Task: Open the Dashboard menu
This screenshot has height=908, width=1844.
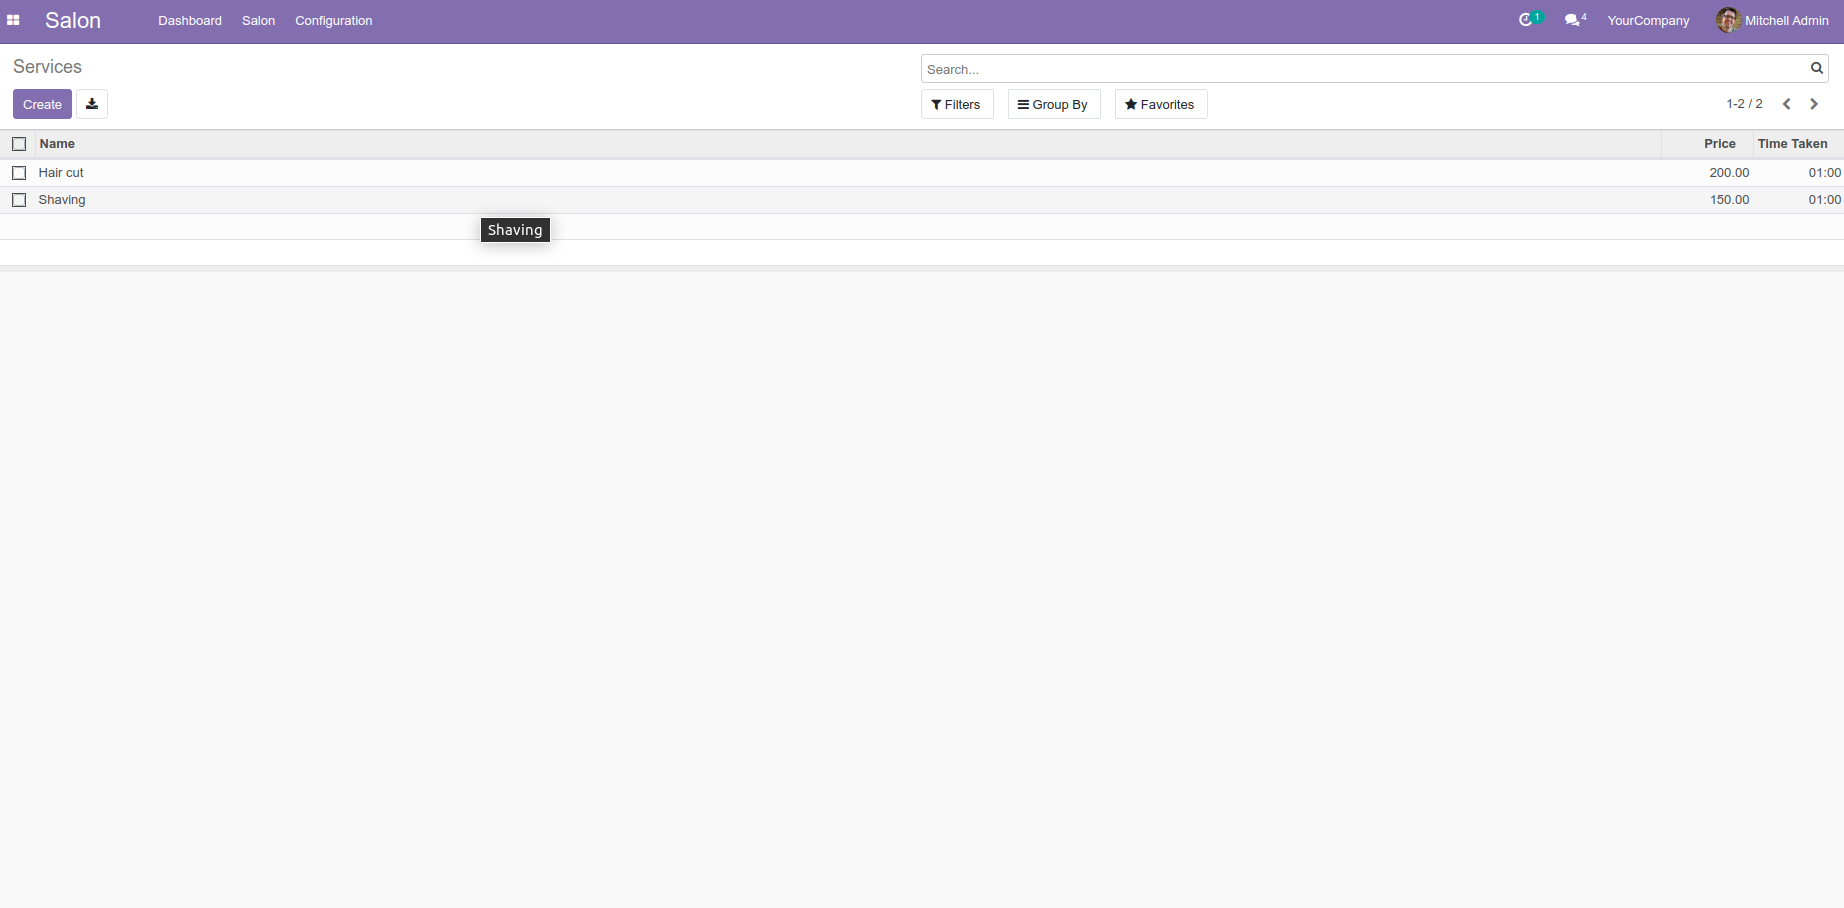Action: tap(190, 20)
